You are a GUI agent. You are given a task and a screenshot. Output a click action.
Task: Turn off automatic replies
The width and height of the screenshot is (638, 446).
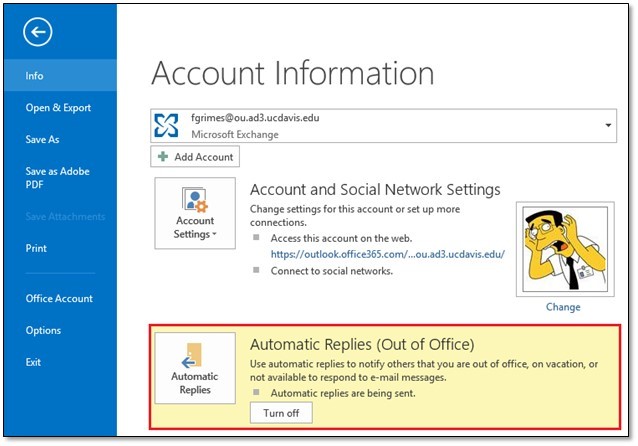(x=281, y=413)
